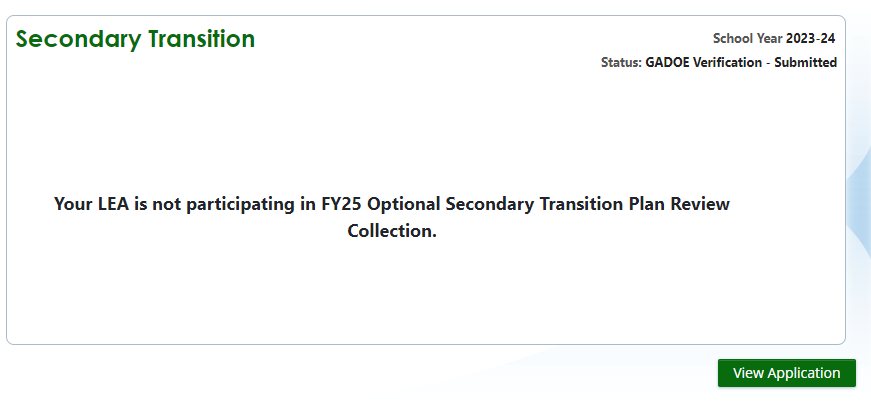Viewport: 871px width, 401px height.
Task: Select the 2023-24 school year value
Action: tap(810, 39)
